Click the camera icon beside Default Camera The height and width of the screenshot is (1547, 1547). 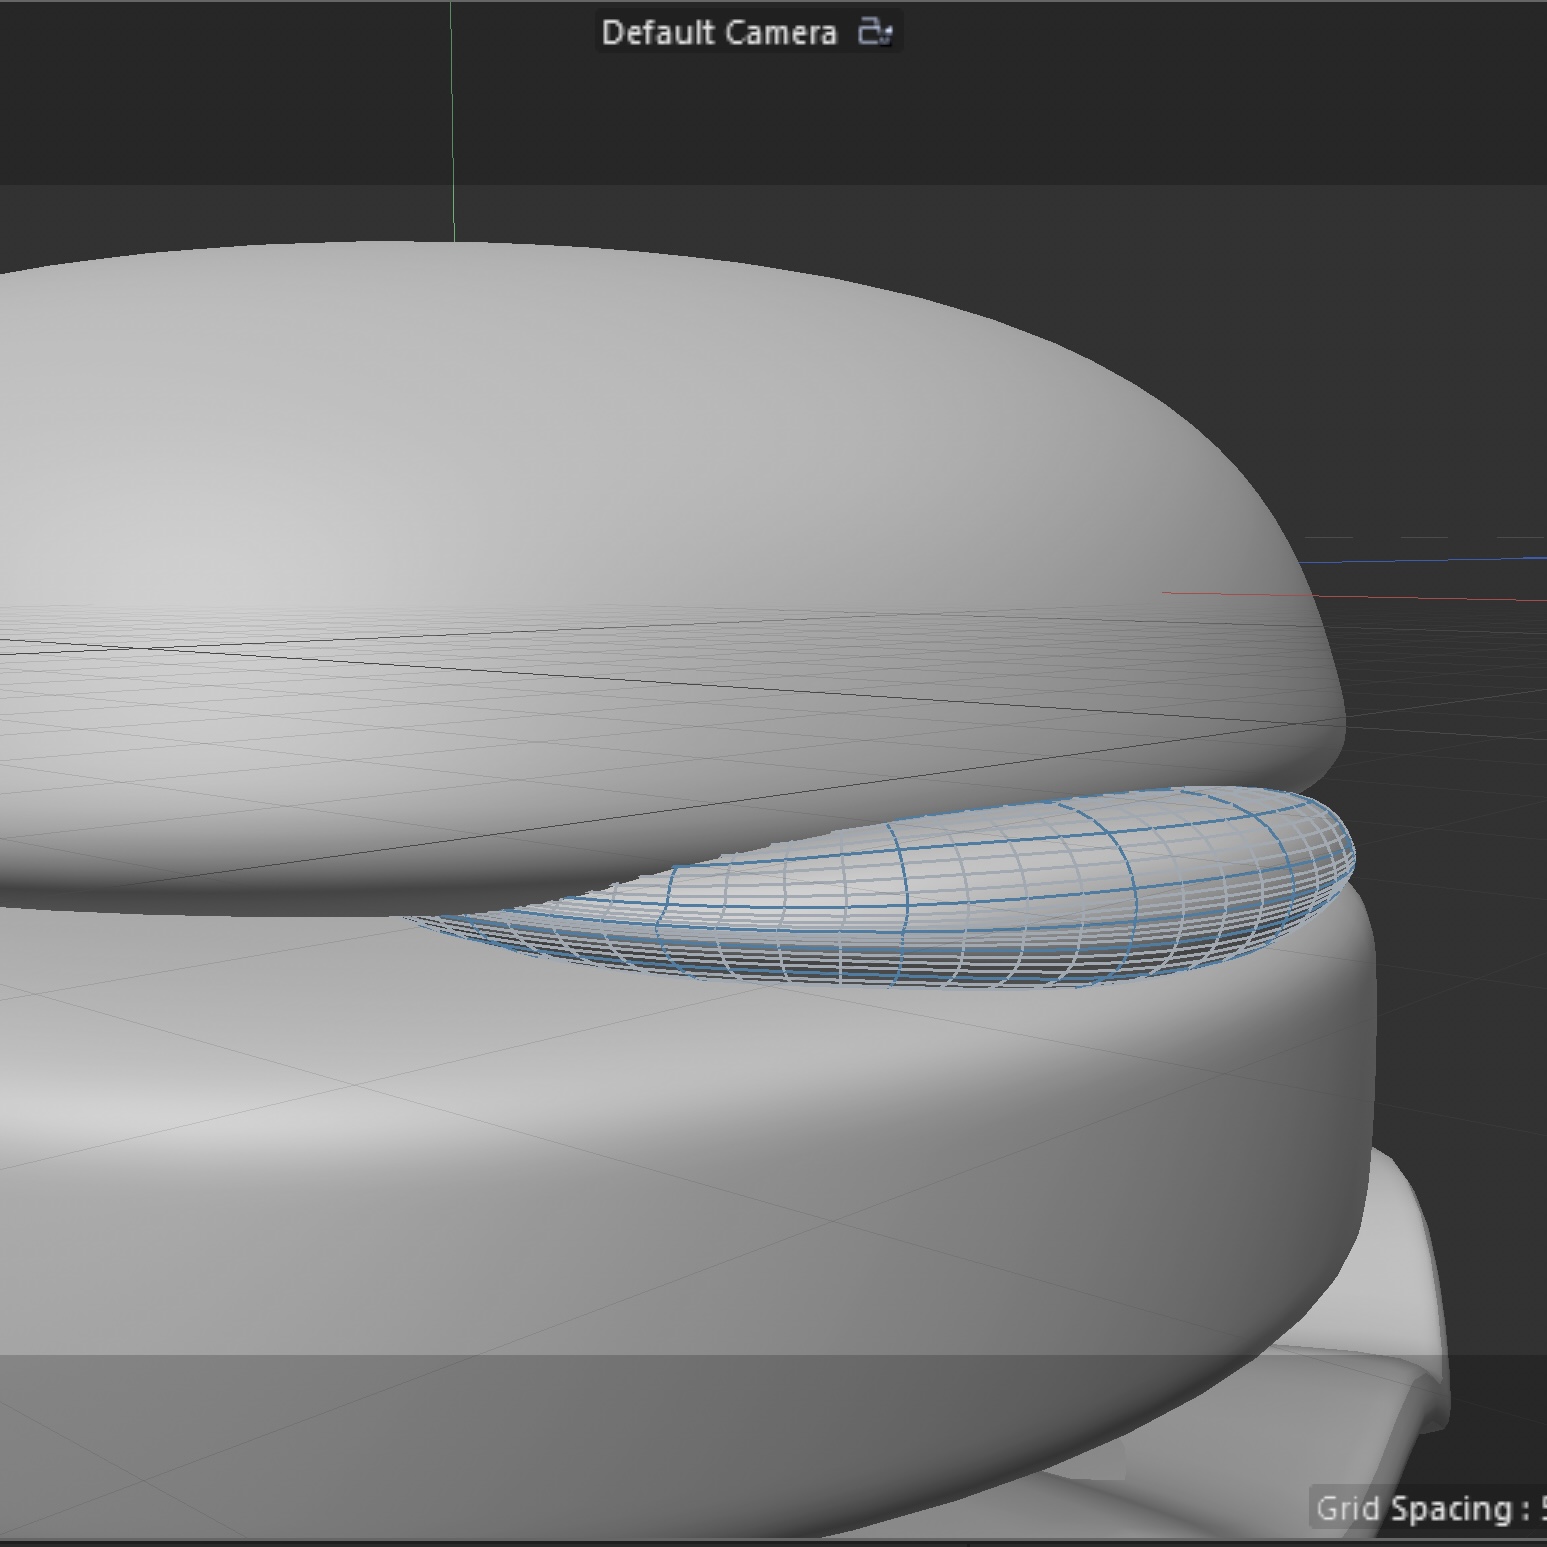(874, 32)
